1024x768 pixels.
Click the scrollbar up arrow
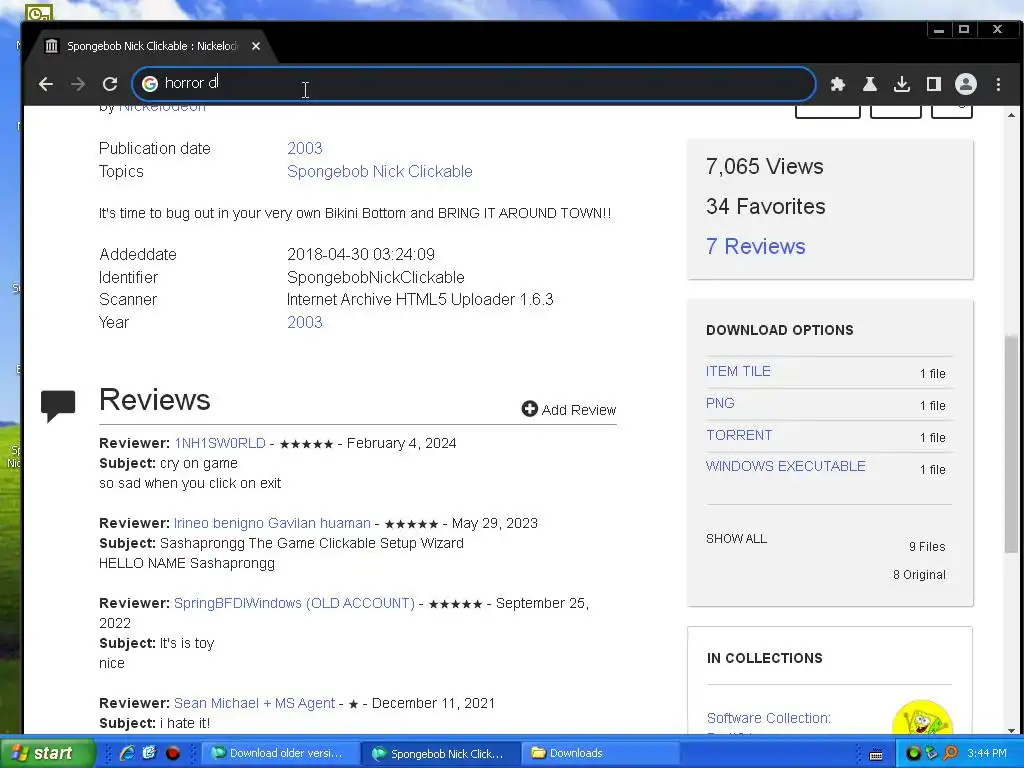coord(1011,115)
